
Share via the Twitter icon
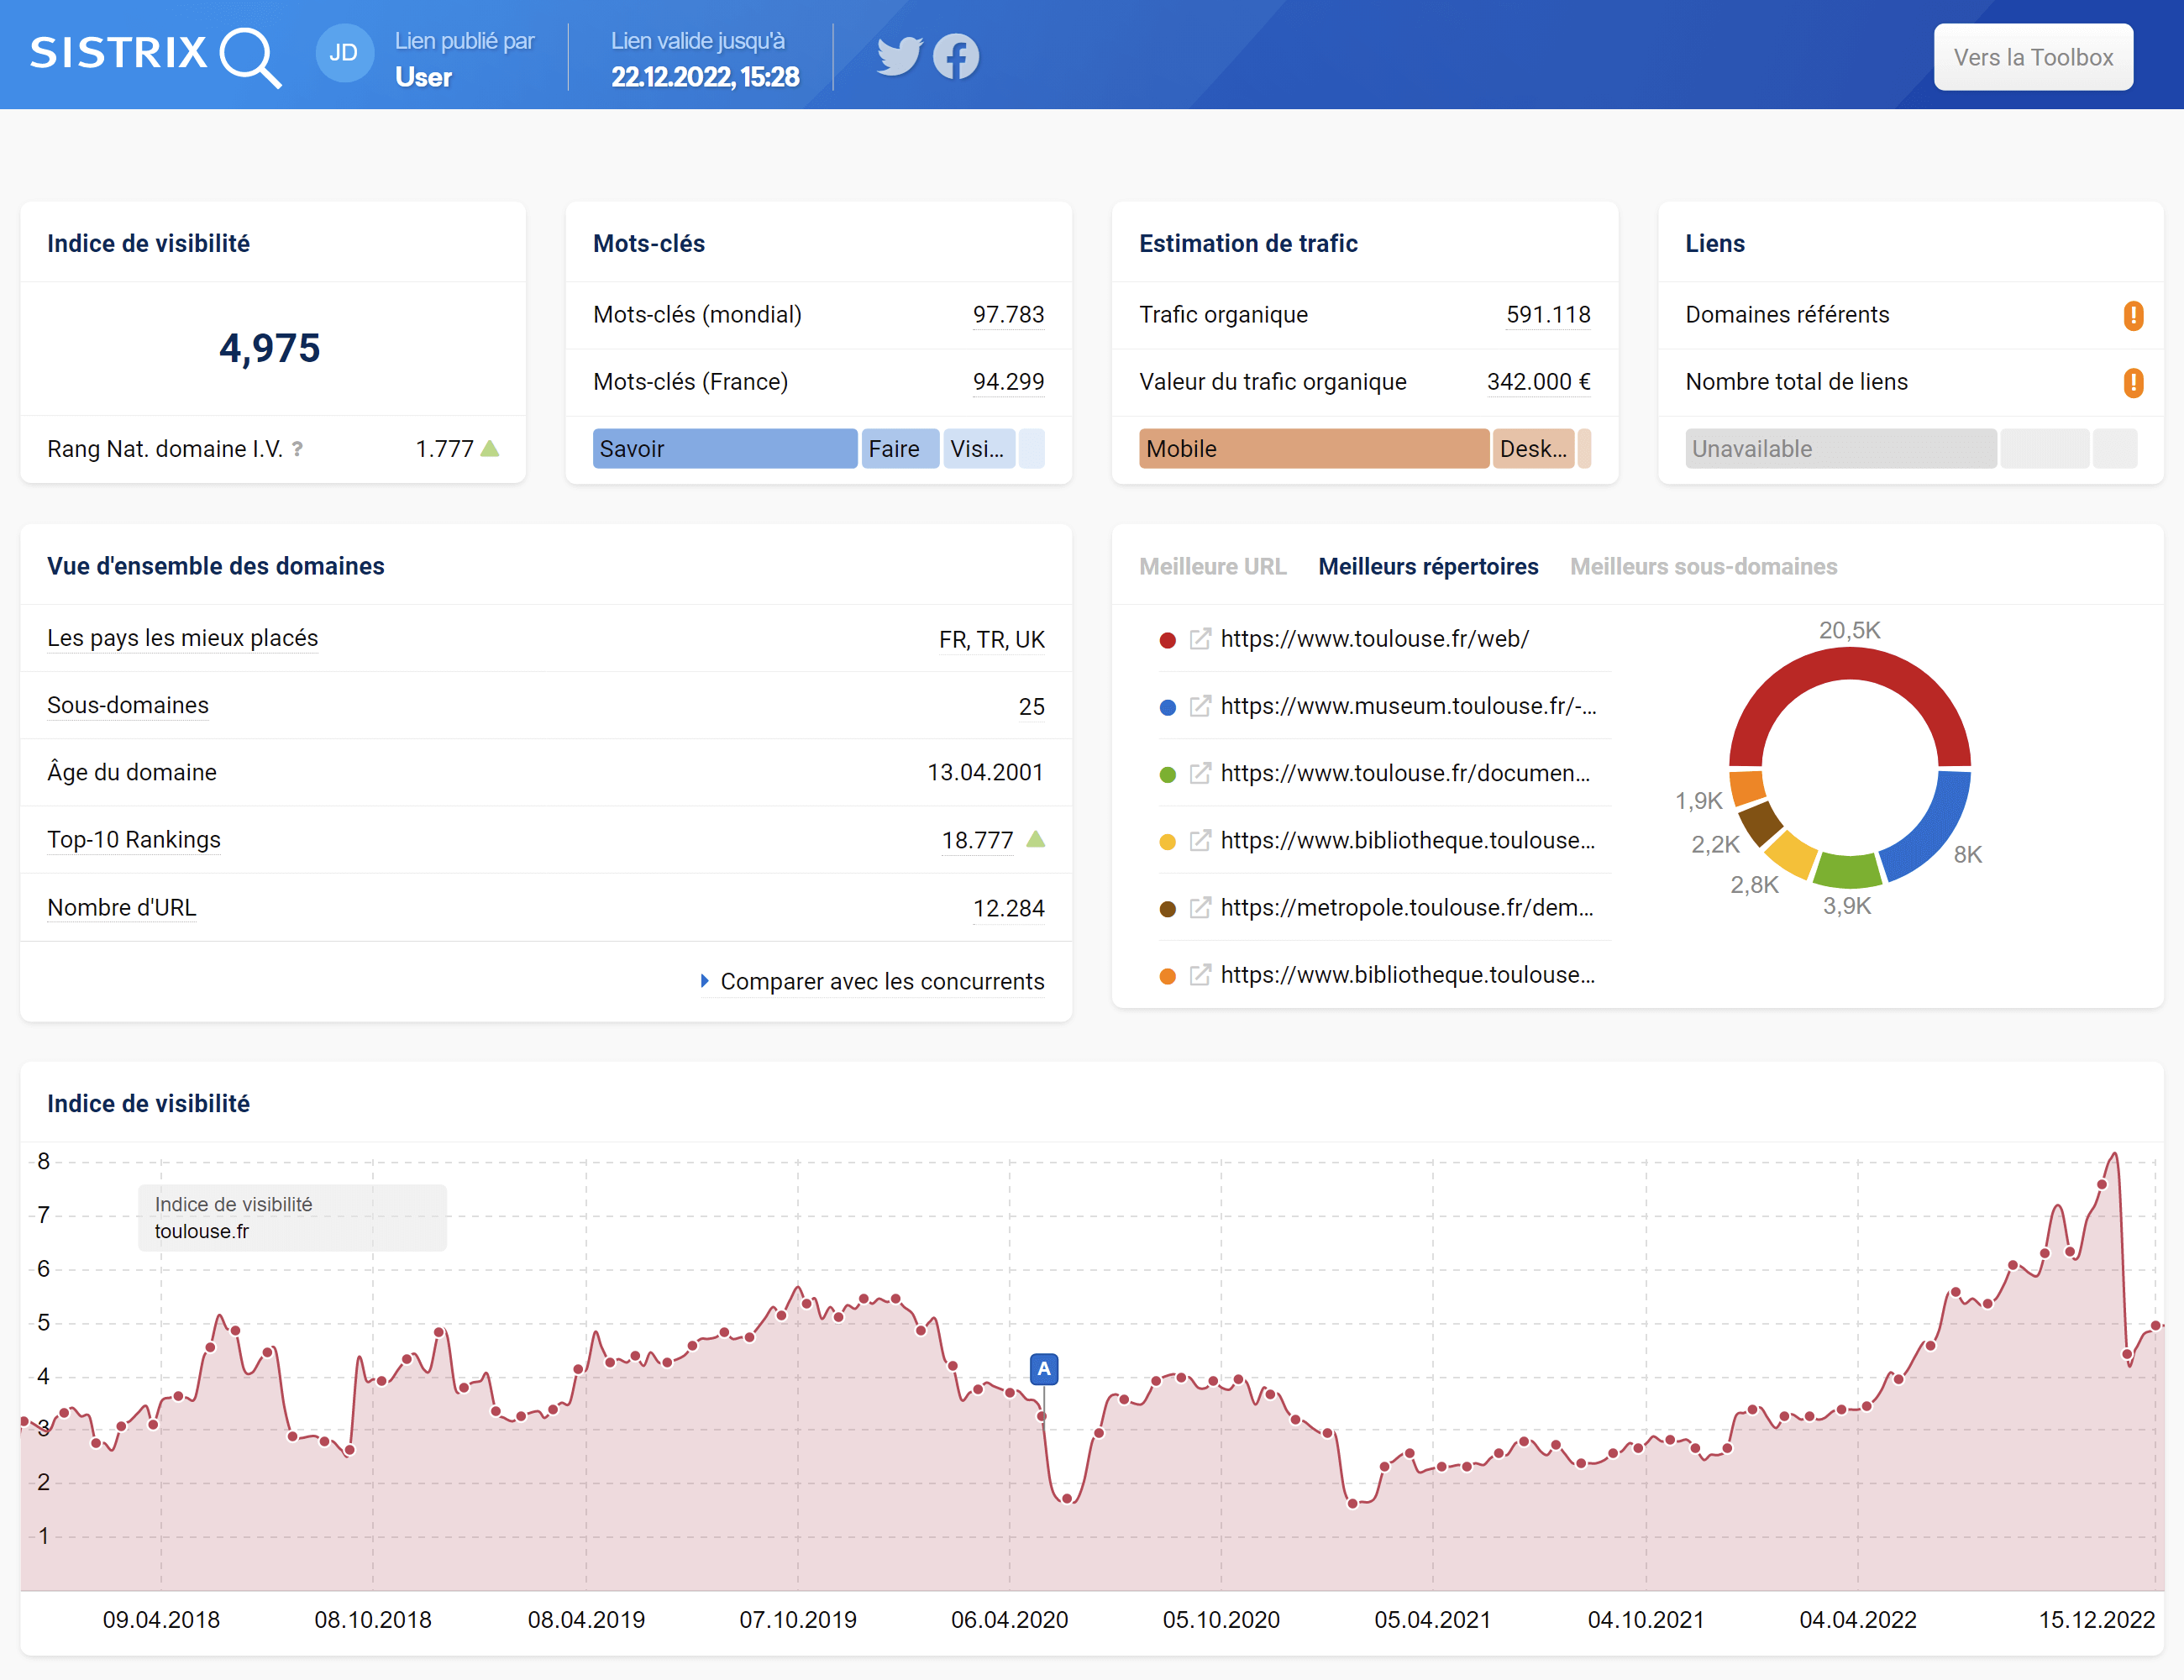(x=899, y=56)
